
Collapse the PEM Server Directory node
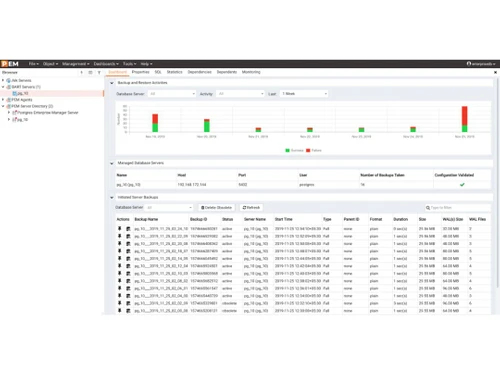pyautogui.click(x=3, y=106)
